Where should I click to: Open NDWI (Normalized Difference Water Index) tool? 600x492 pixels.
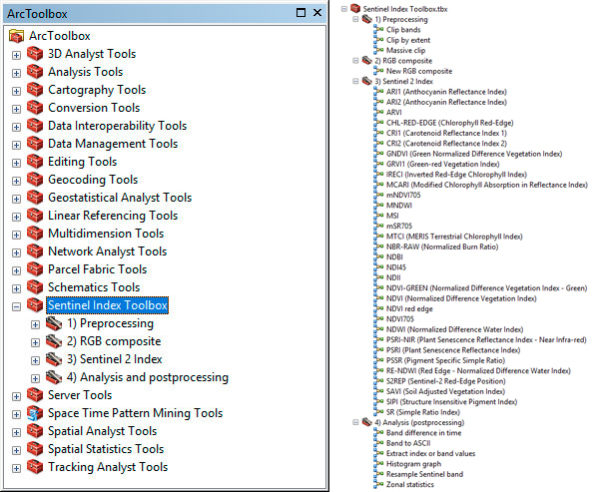pos(455,329)
